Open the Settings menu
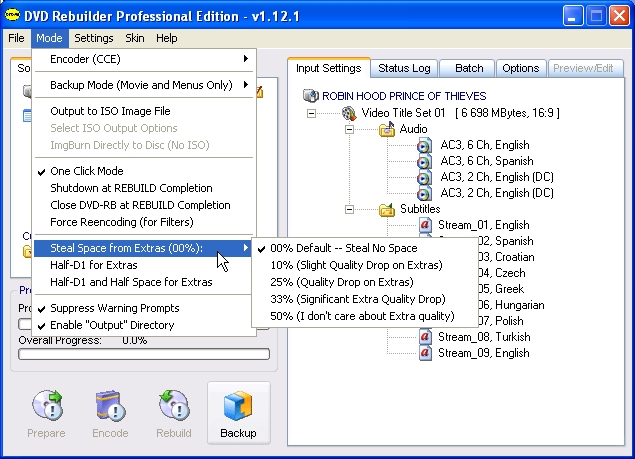 tap(94, 38)
